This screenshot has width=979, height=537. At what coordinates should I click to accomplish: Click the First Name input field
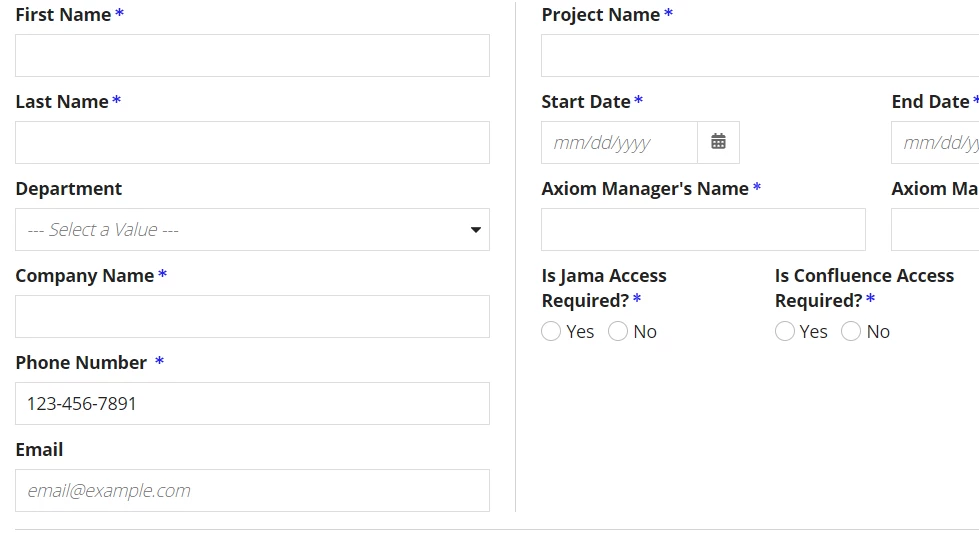[x=252, y=56]
